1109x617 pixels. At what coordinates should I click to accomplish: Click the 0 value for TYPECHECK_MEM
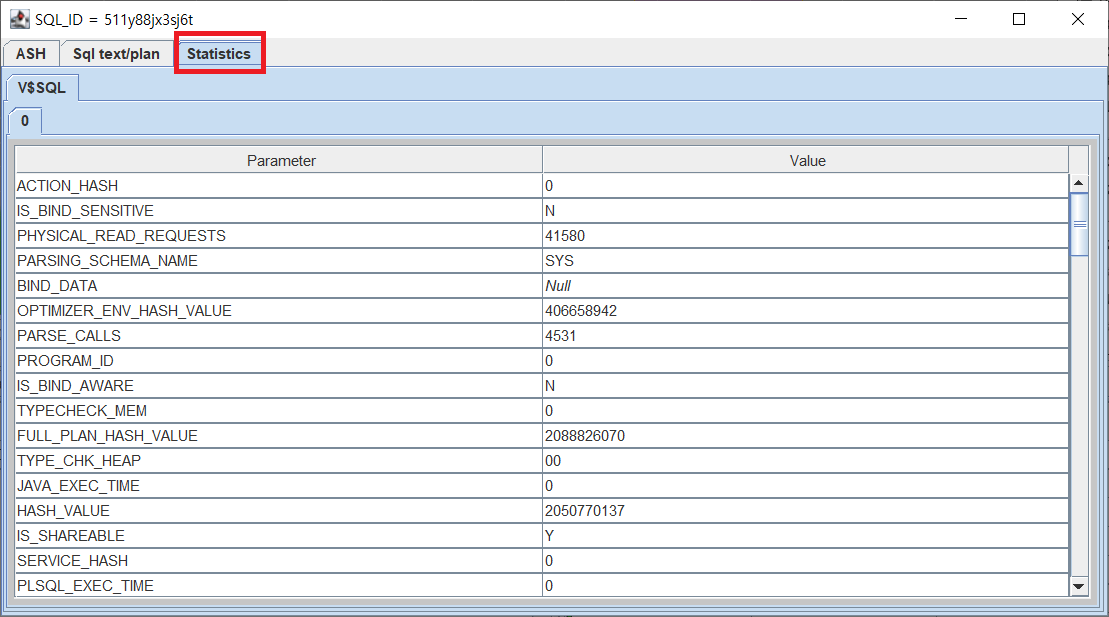coord(806,411)
